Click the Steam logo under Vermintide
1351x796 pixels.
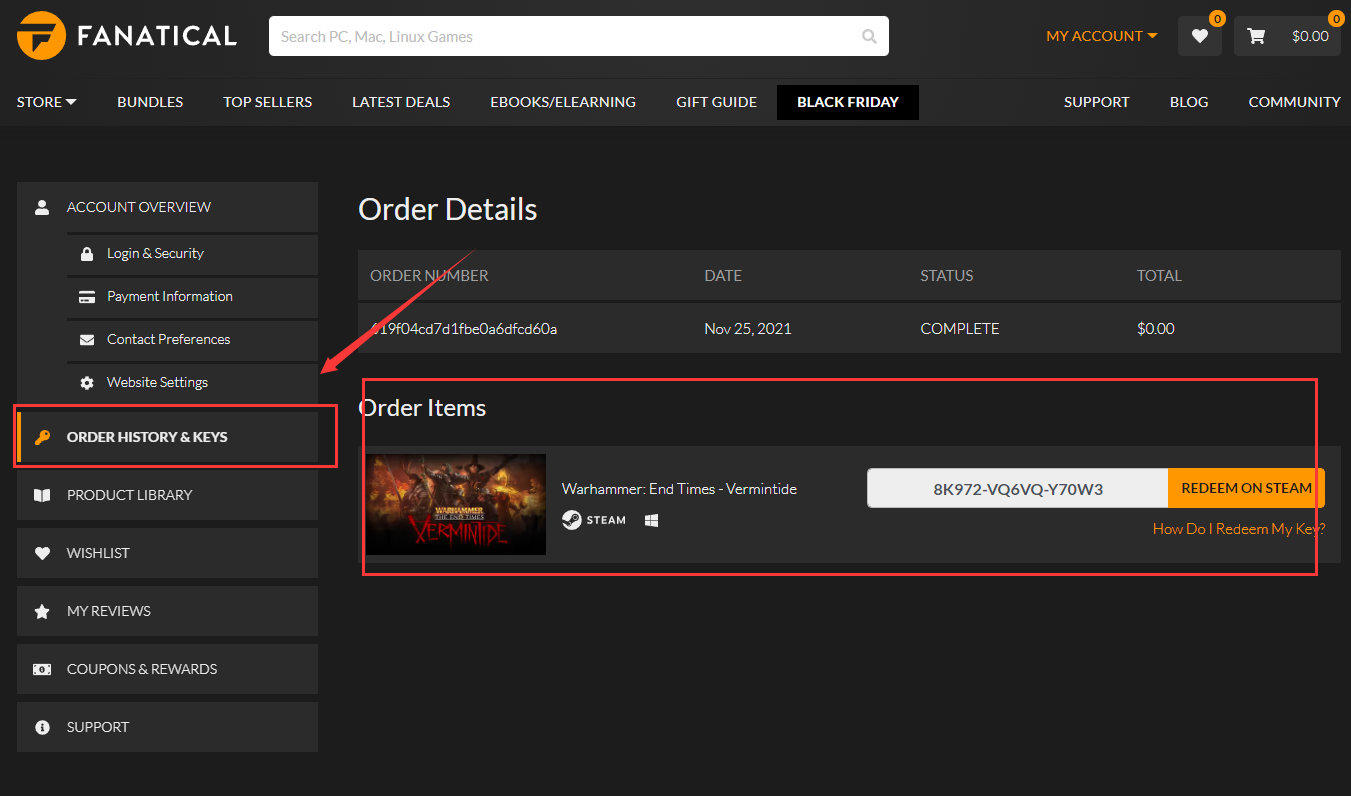594,520
